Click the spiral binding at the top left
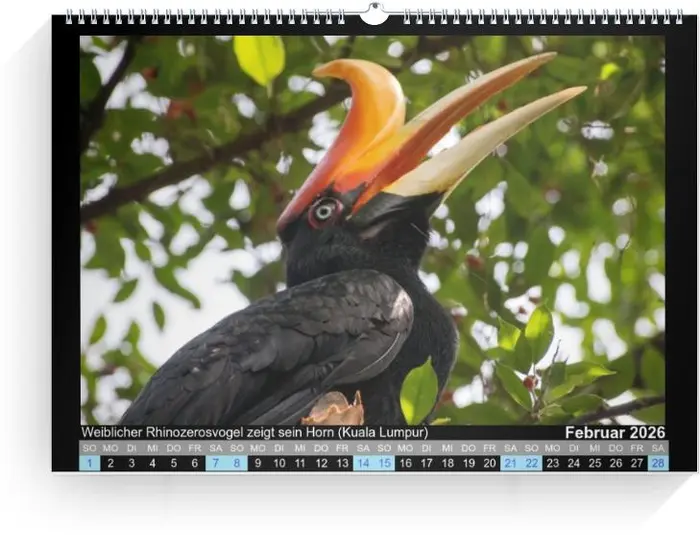 [x=200, y=17]
